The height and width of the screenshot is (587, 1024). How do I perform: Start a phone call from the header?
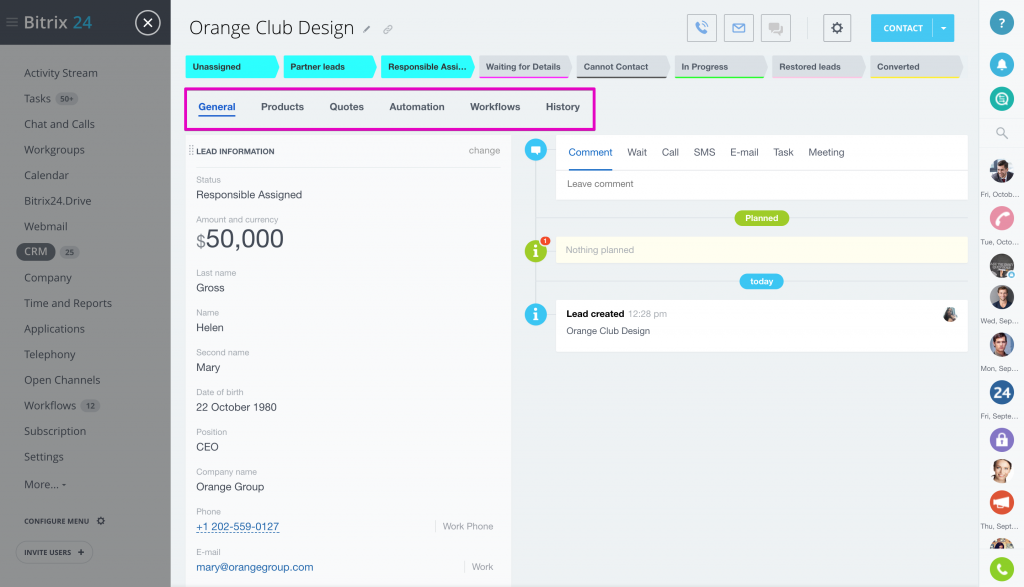pyautogui.click(x=701, y=28)
